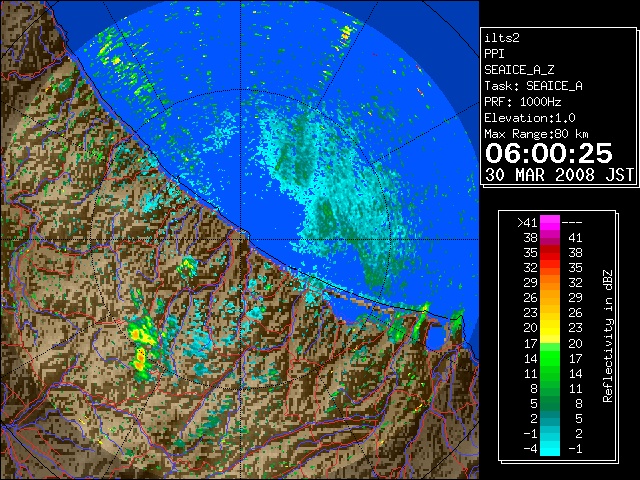Image resolution: width=640 pixels, height=480 pixels.
Task: Click the 'Reflectivity in dBZ' legend title
Action: click(608, 336)
